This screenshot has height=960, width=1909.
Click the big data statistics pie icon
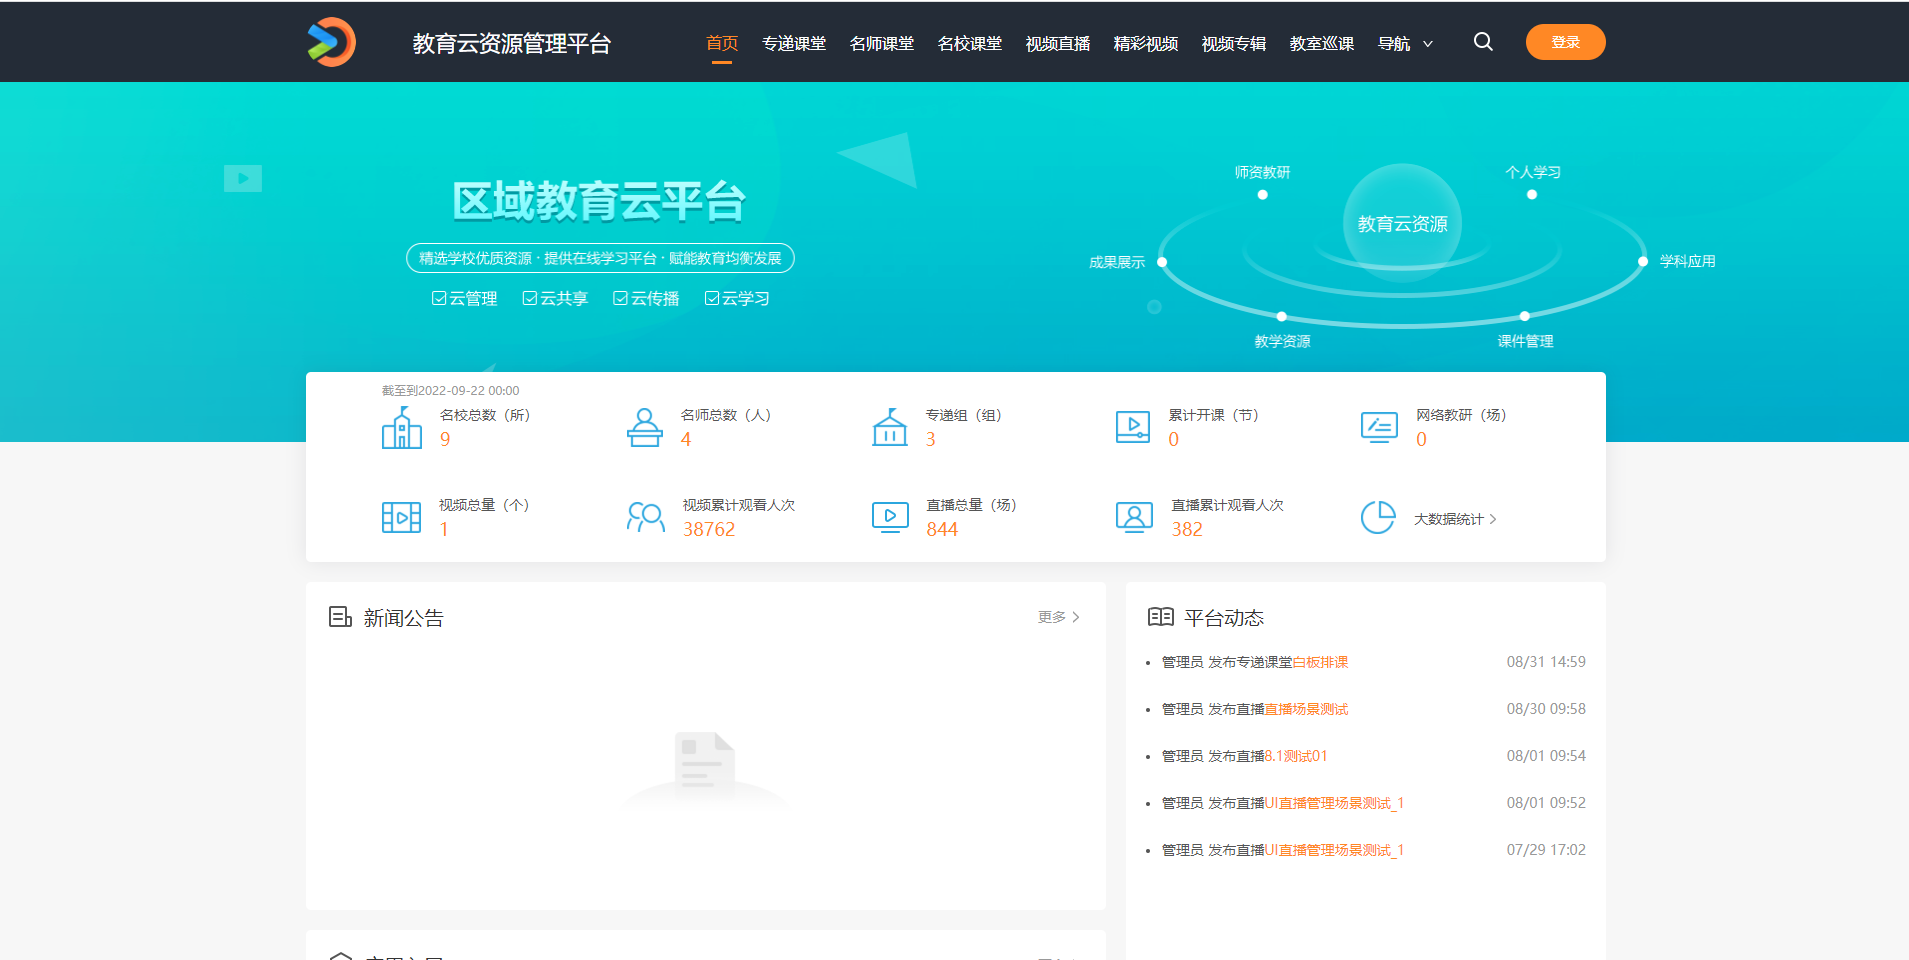click(1378, 518)
